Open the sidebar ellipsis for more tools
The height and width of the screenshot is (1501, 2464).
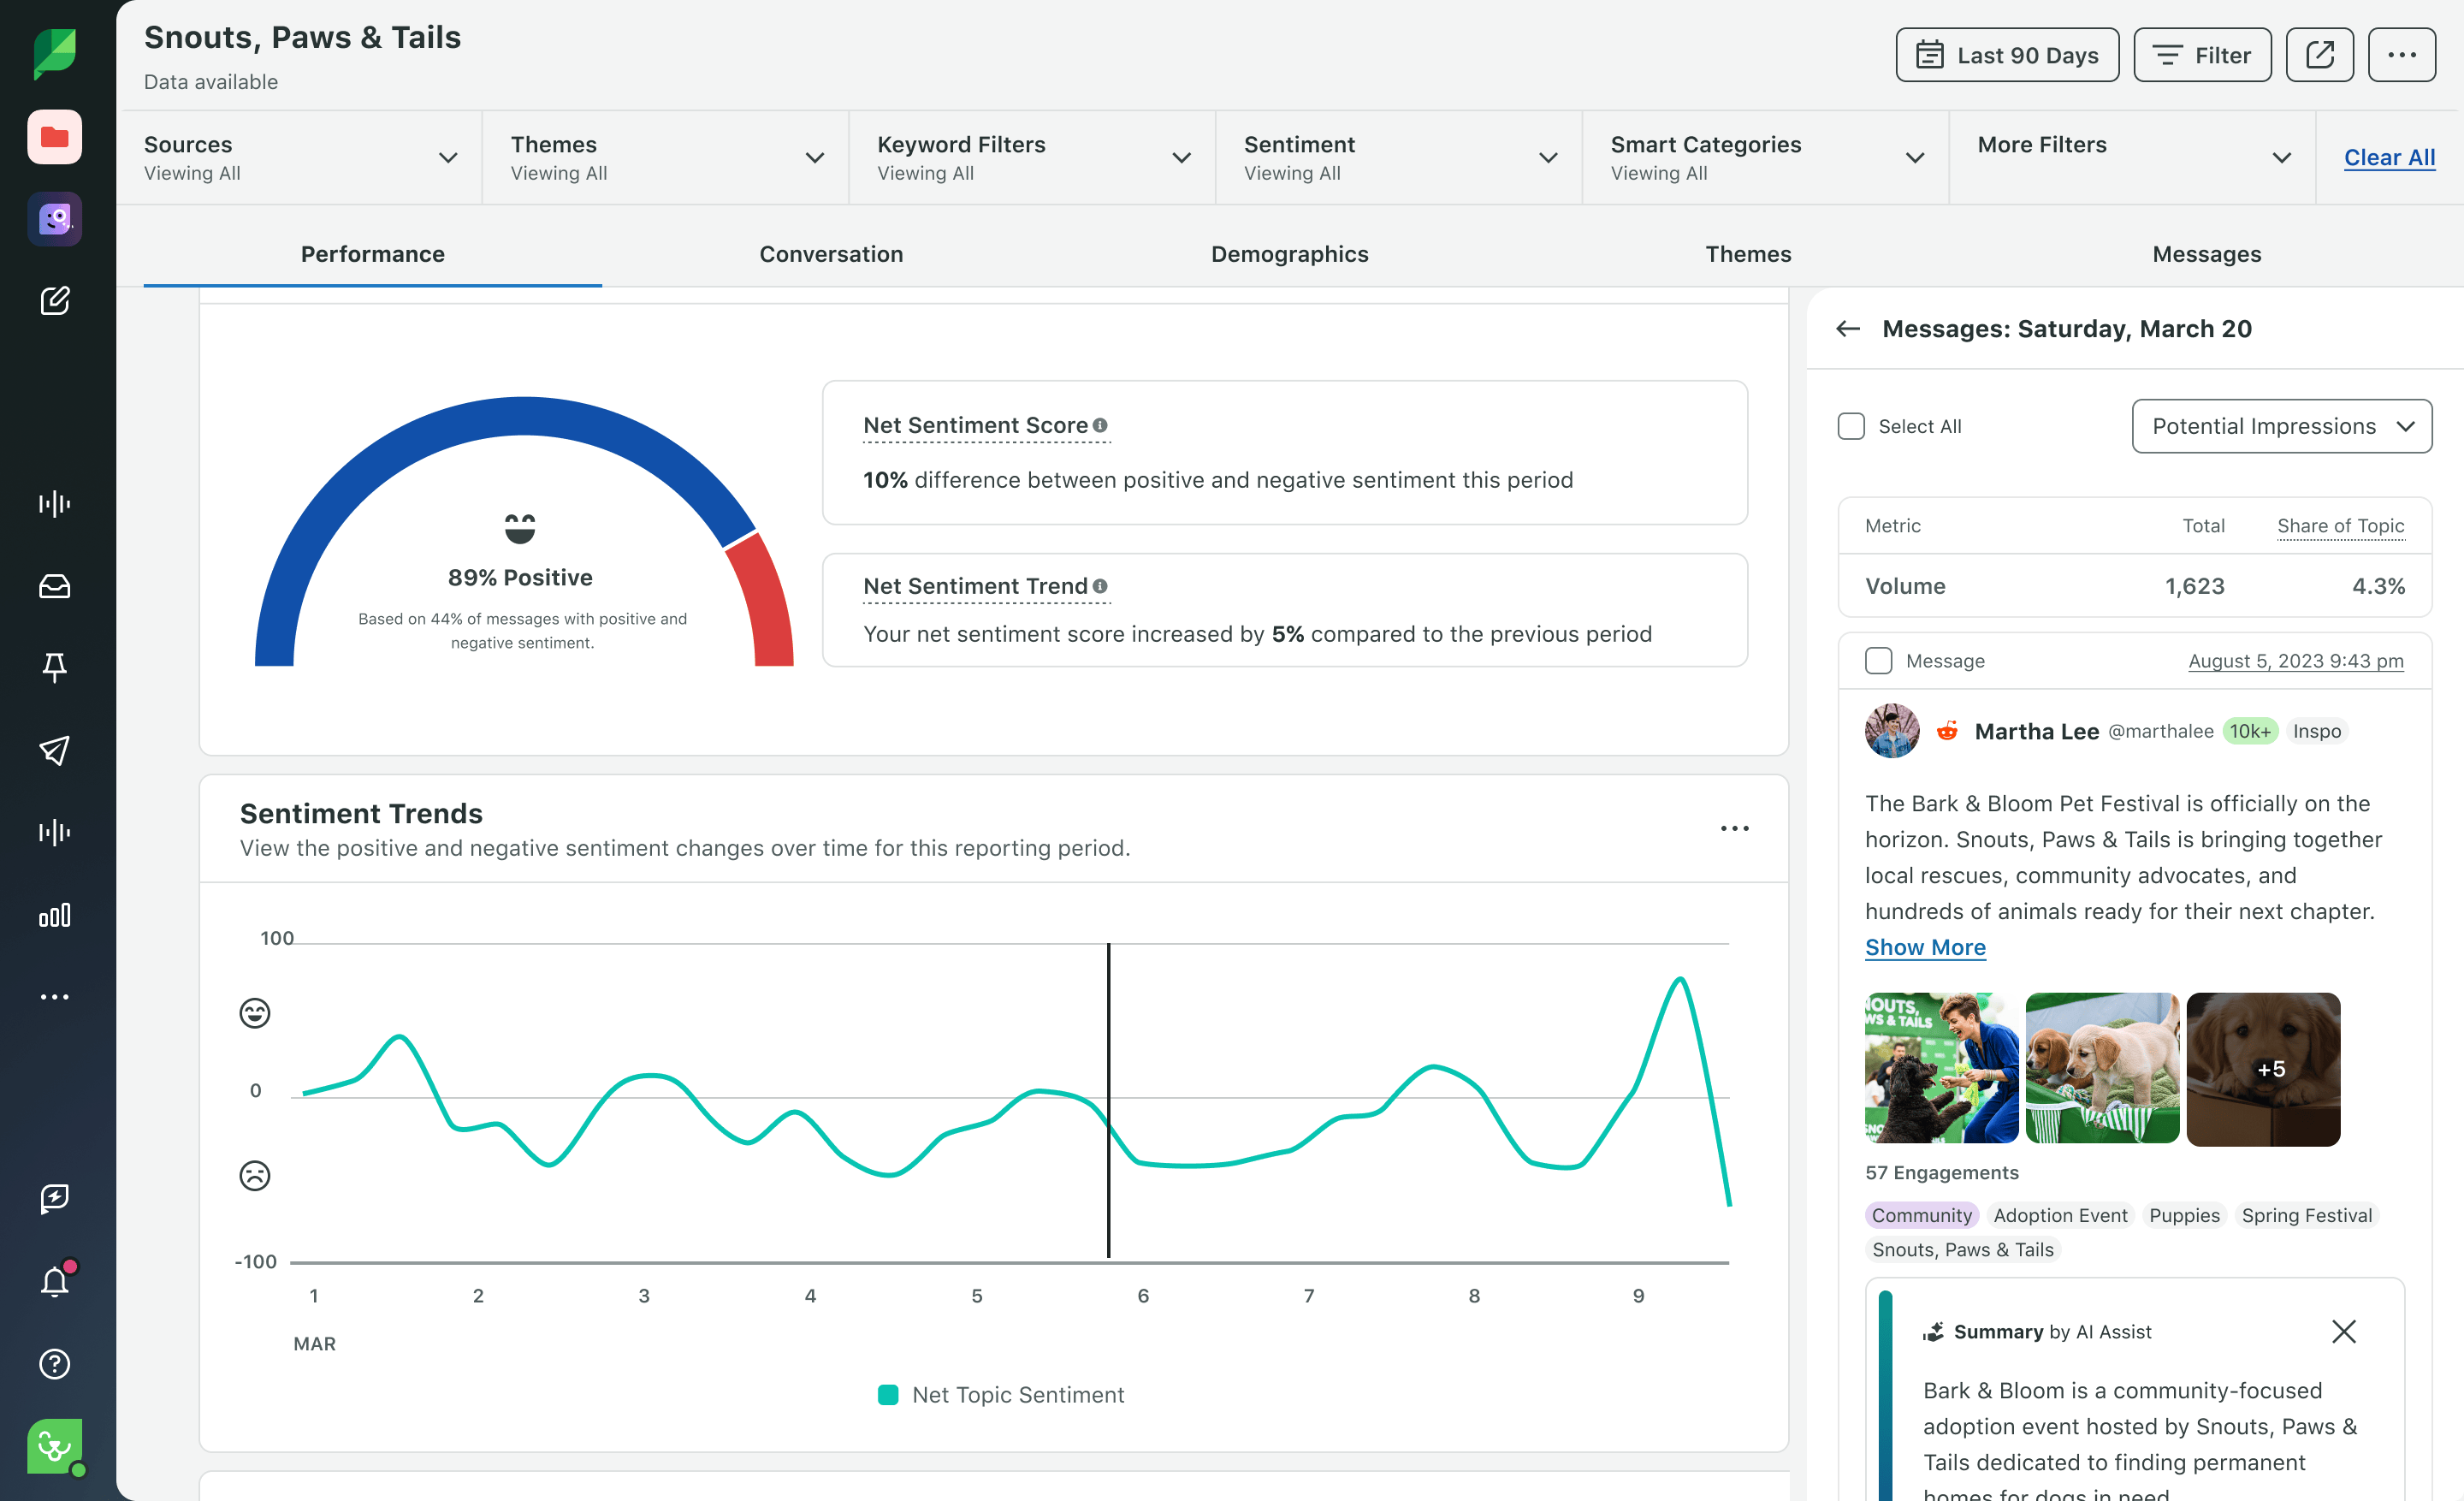pos(55,996)
